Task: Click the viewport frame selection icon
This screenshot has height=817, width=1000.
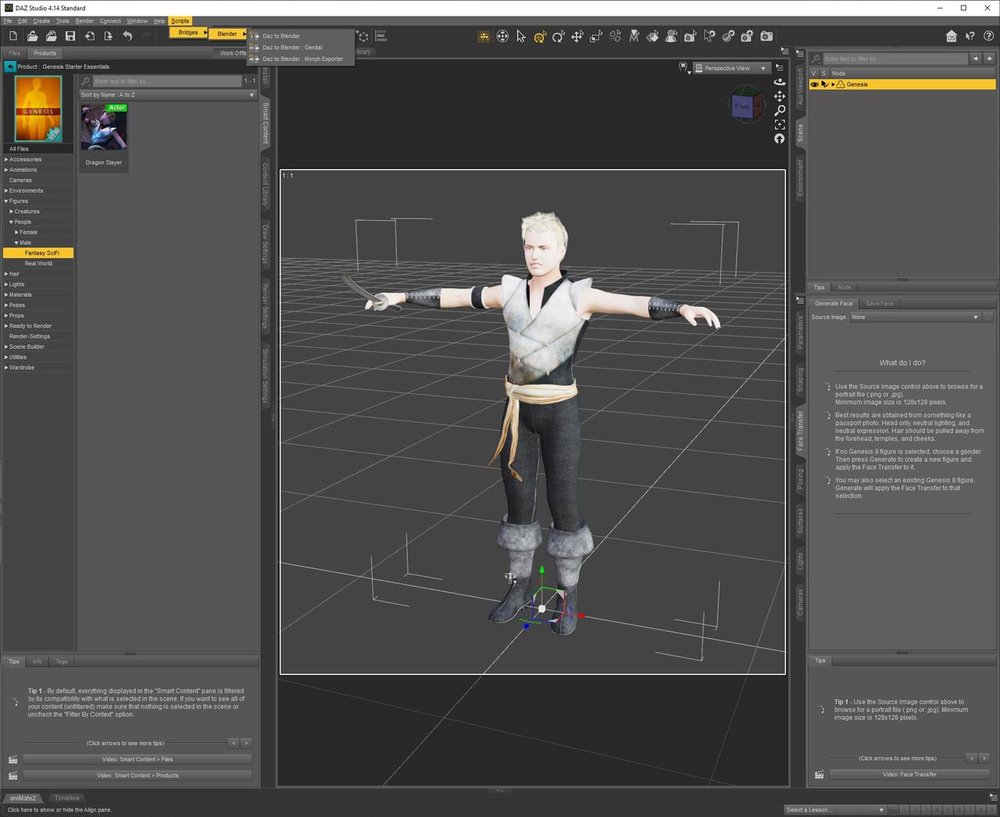Action: tap(780, 124)
